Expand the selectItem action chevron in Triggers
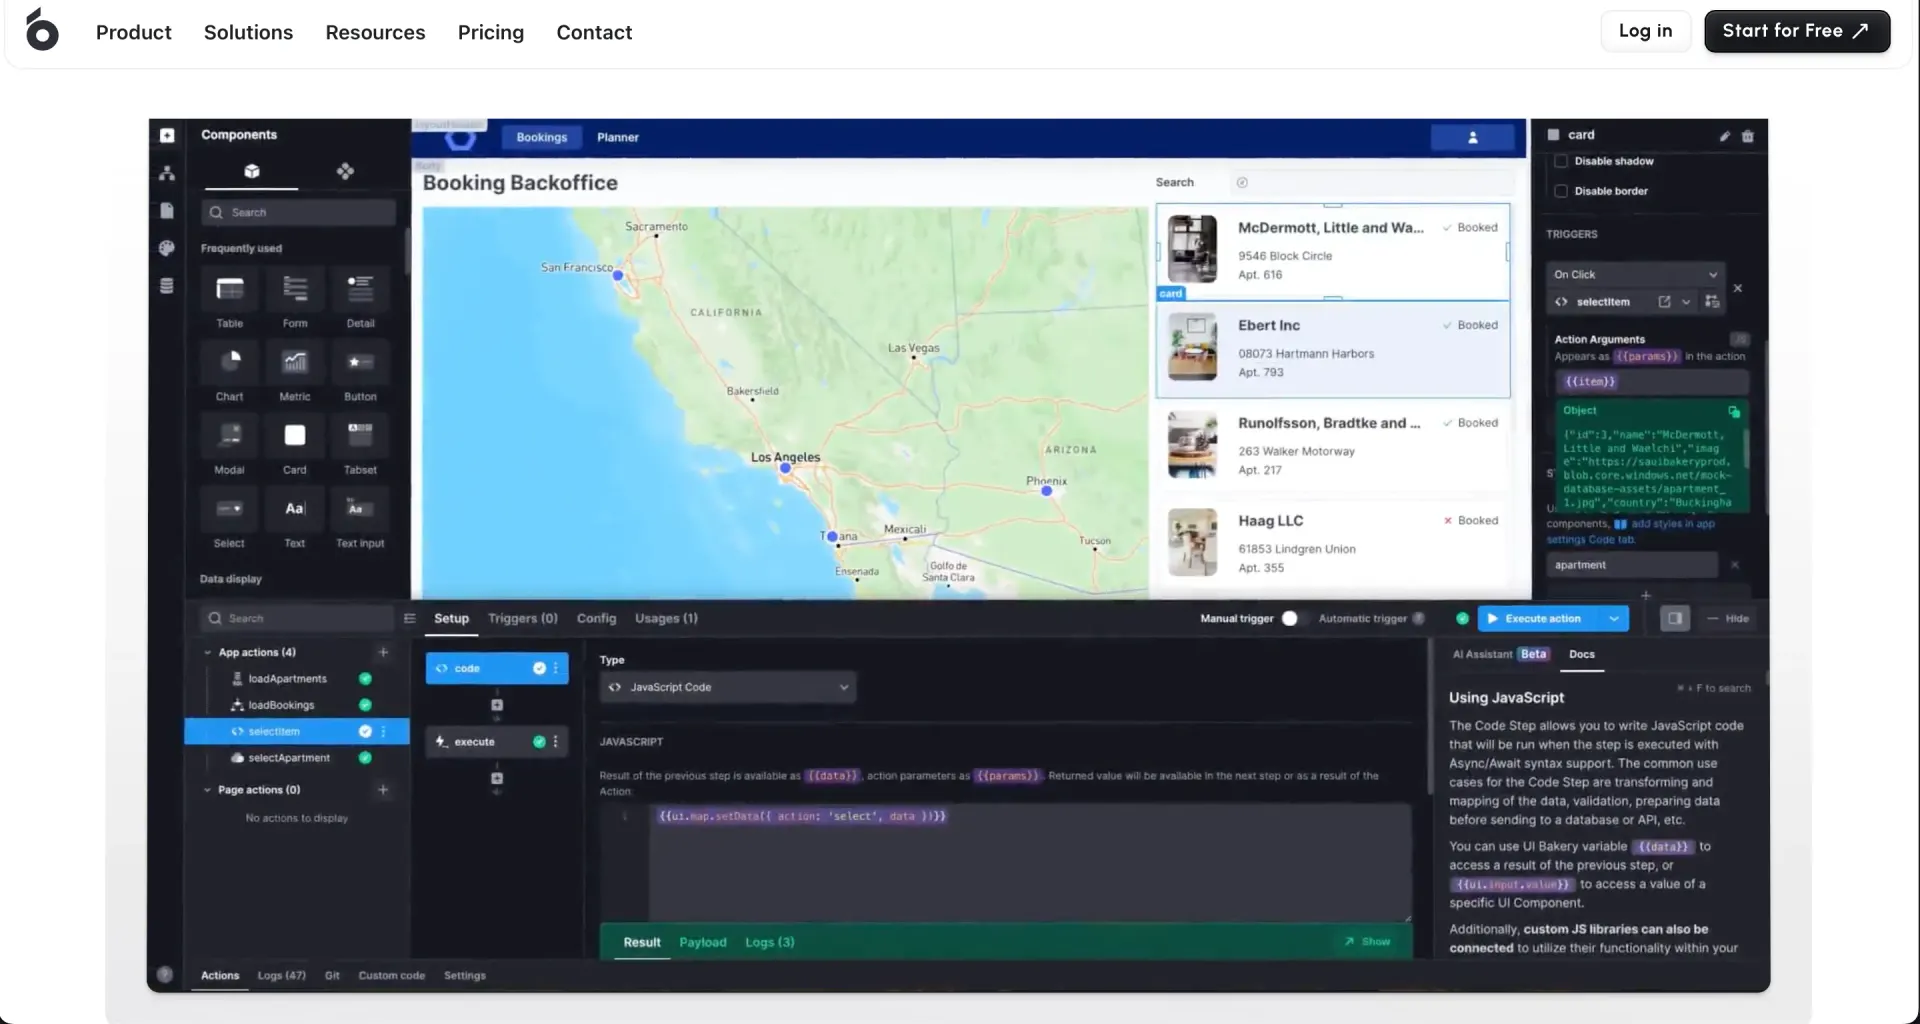Screen dimensions: 1920x1024 1686,302
